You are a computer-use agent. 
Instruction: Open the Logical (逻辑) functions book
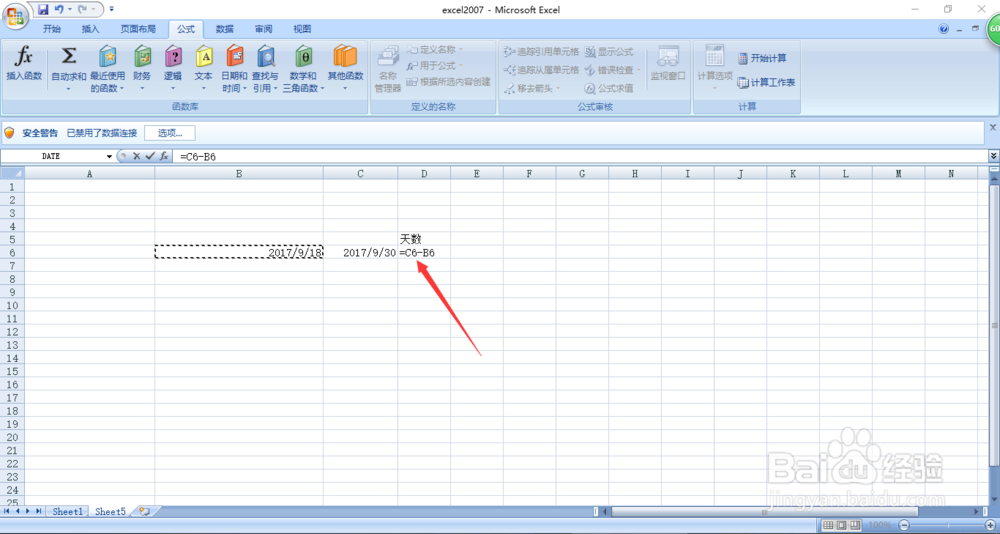coord(172,56)
